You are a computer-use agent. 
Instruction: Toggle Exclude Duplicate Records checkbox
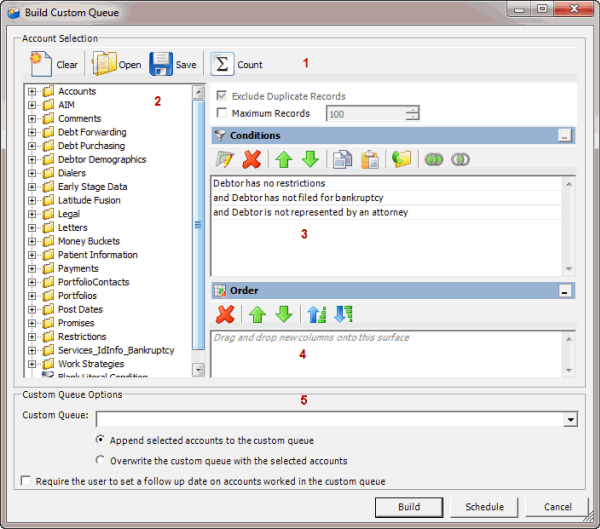click(221, 95)
